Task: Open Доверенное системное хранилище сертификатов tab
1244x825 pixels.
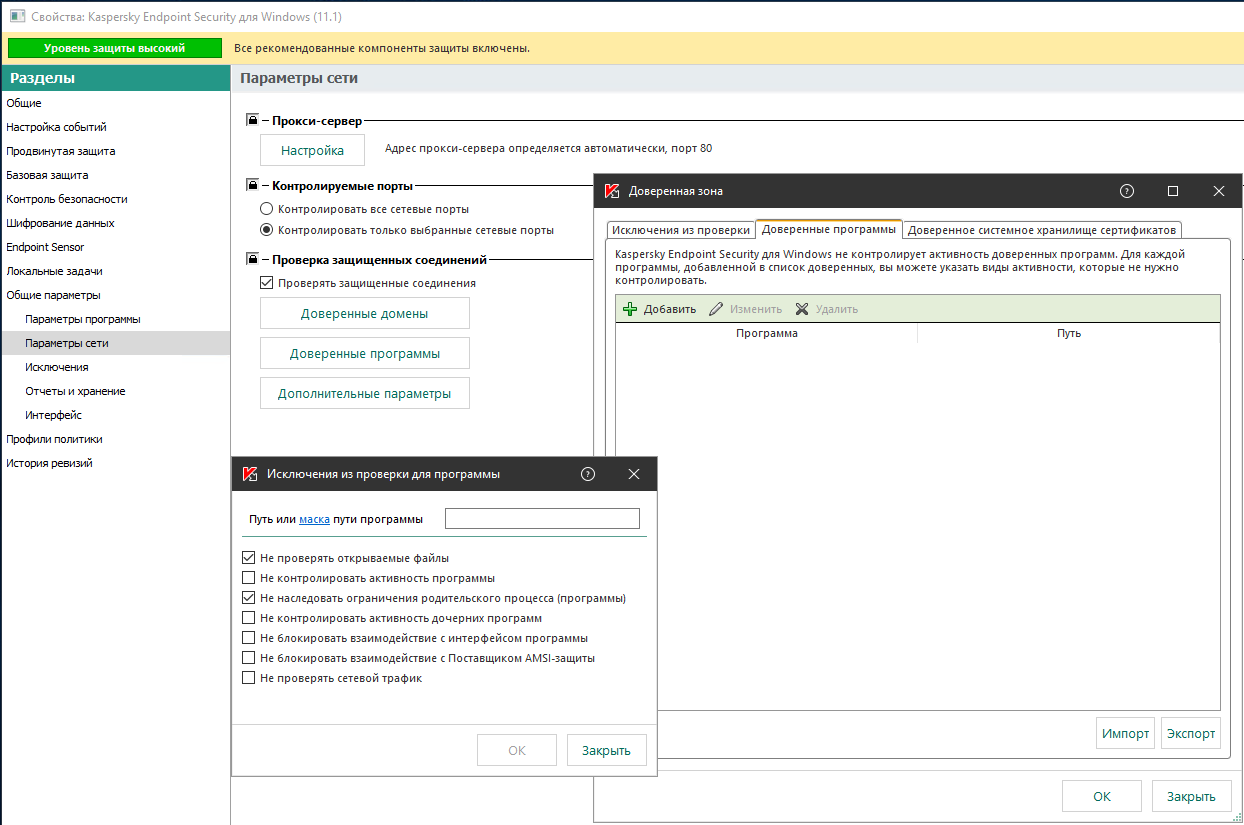Action: 1041,230
